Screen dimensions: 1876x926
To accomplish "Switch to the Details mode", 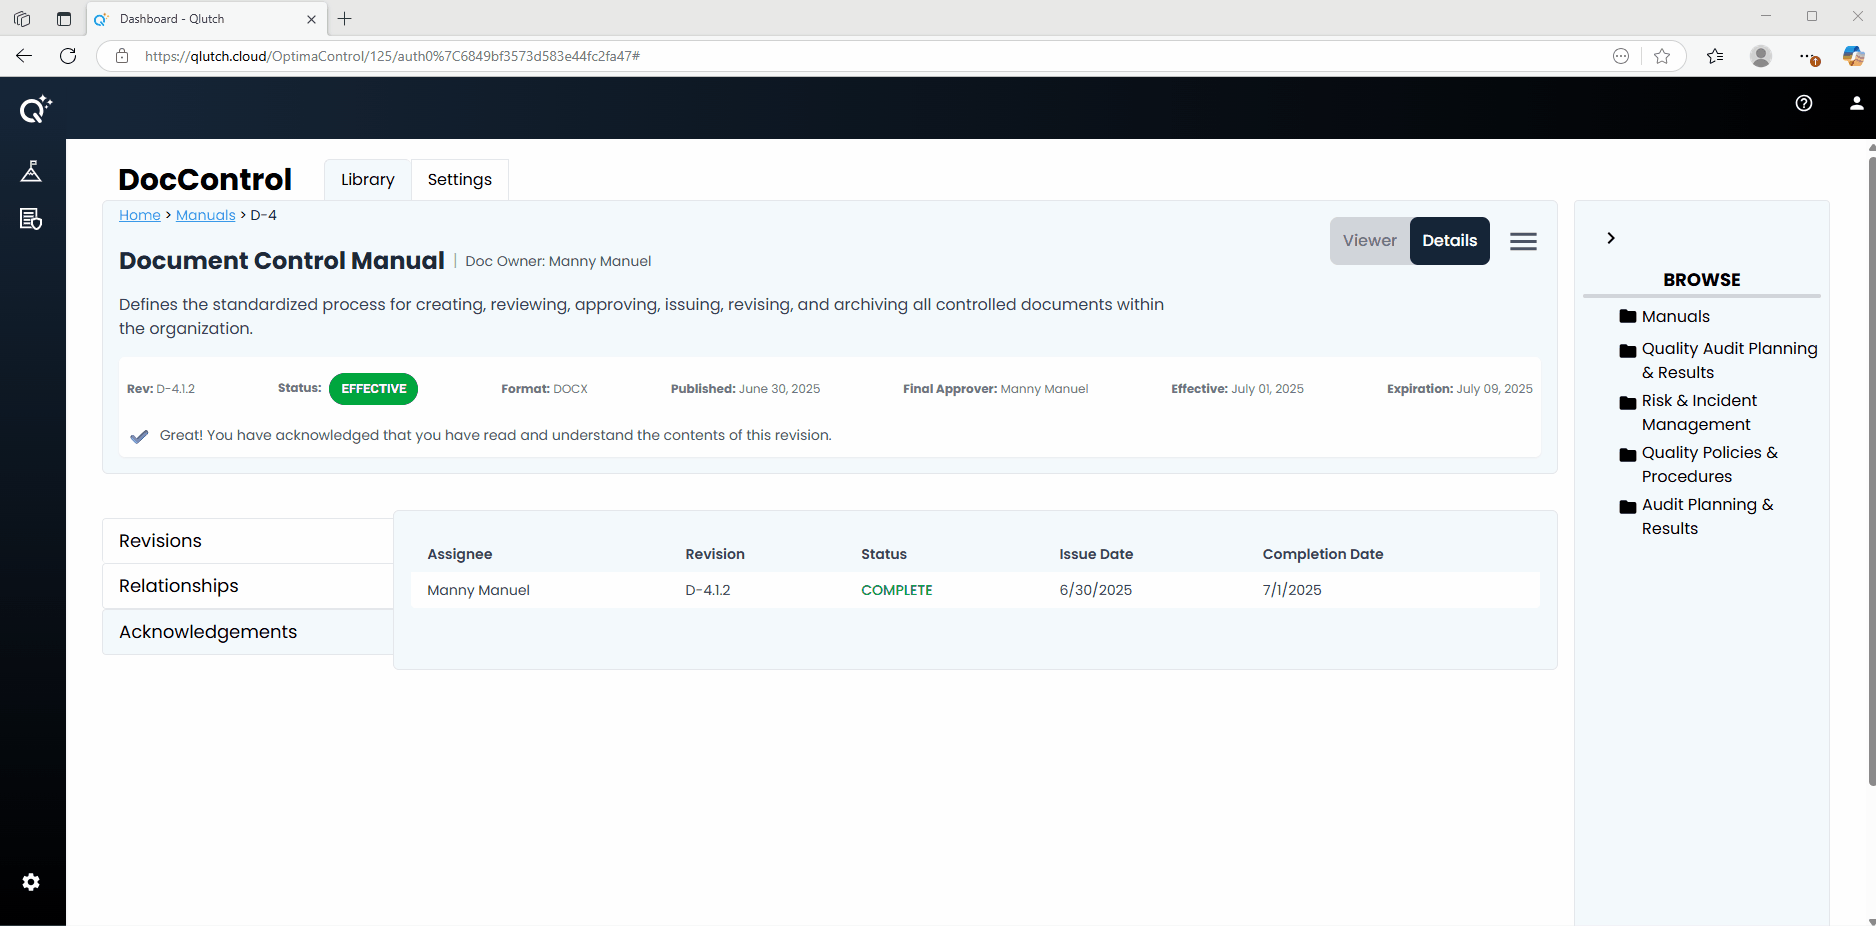I will click(1449, 241).
